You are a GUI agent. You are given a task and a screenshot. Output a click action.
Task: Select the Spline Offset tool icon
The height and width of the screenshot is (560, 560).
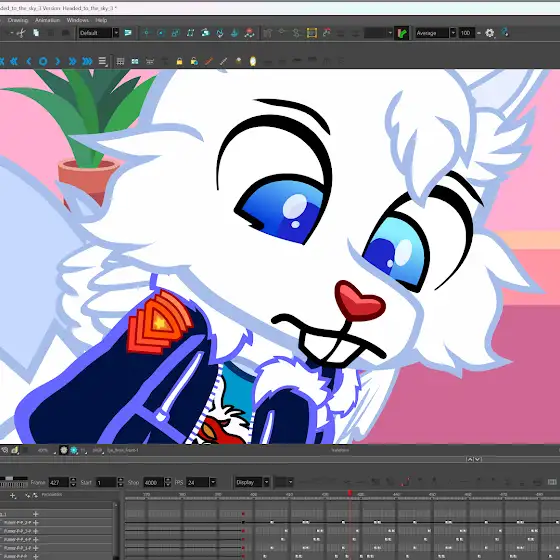[220, 33]
